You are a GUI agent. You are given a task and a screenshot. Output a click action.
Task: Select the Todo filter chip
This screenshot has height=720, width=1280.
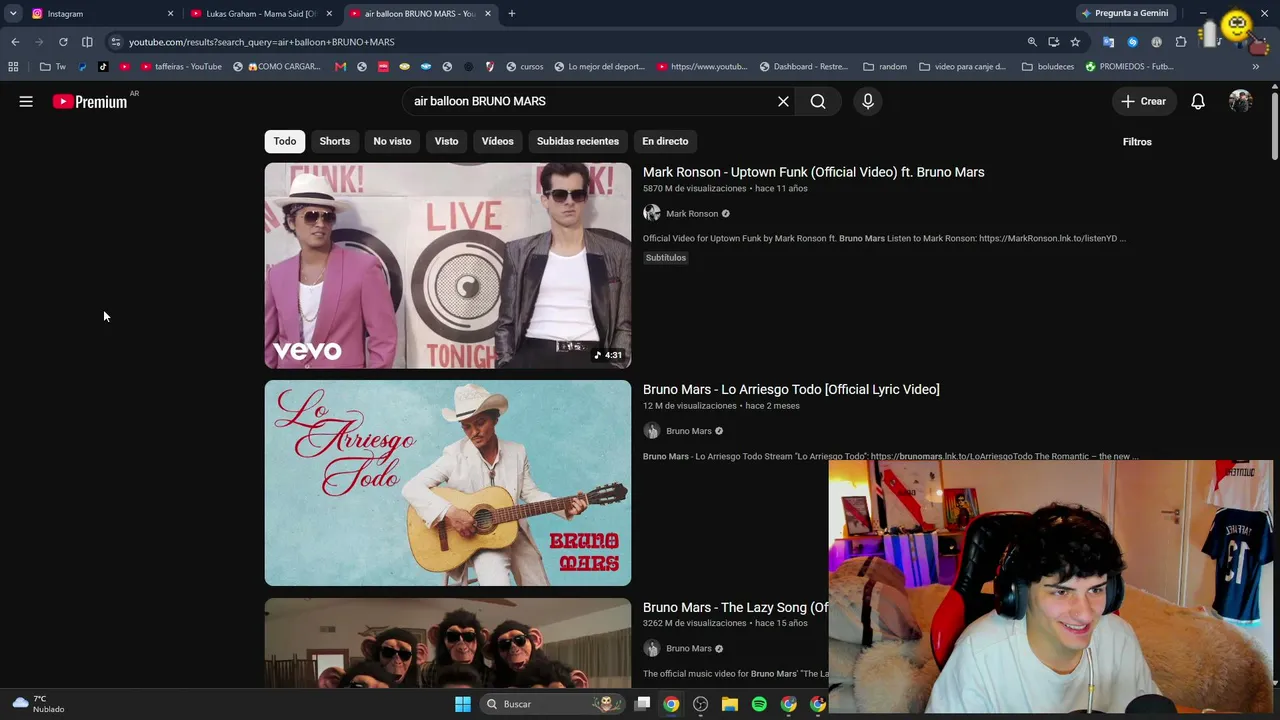(285, 141)
